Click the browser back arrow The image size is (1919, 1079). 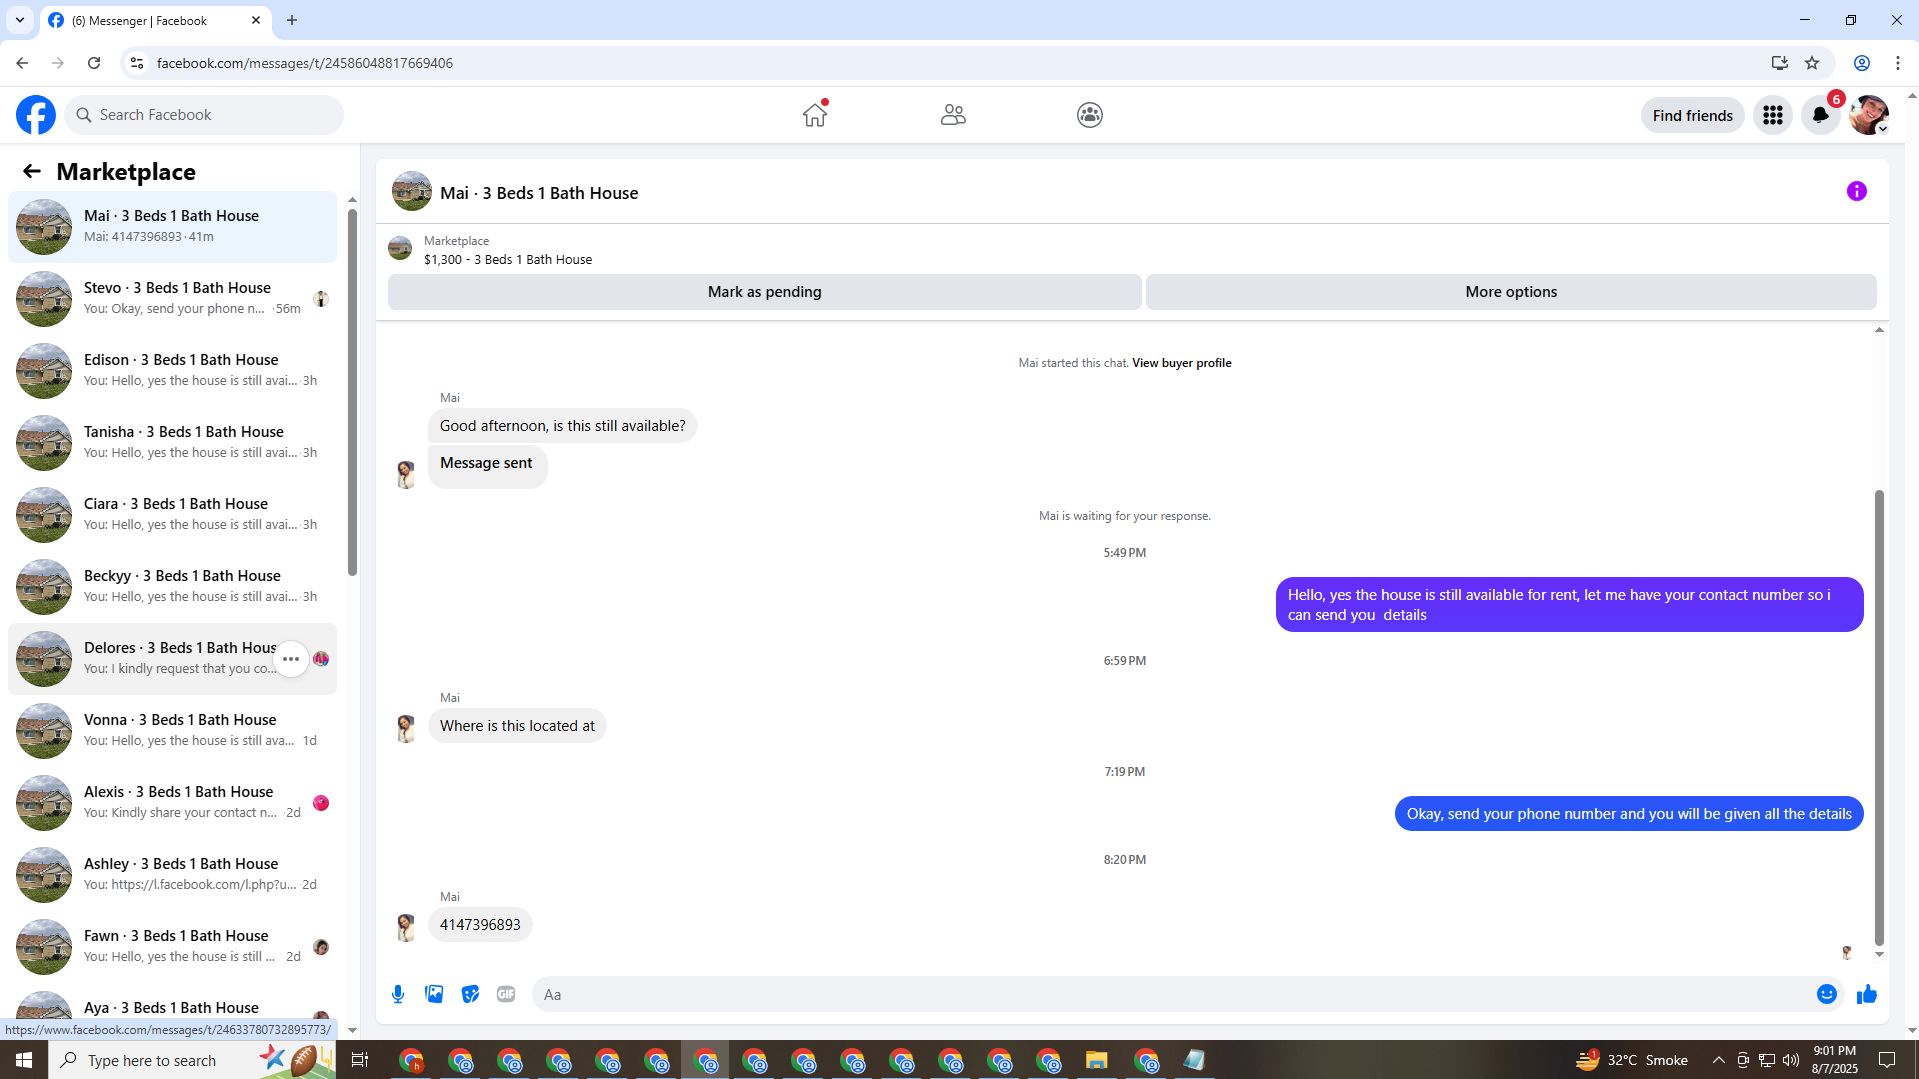click(22, 63)
